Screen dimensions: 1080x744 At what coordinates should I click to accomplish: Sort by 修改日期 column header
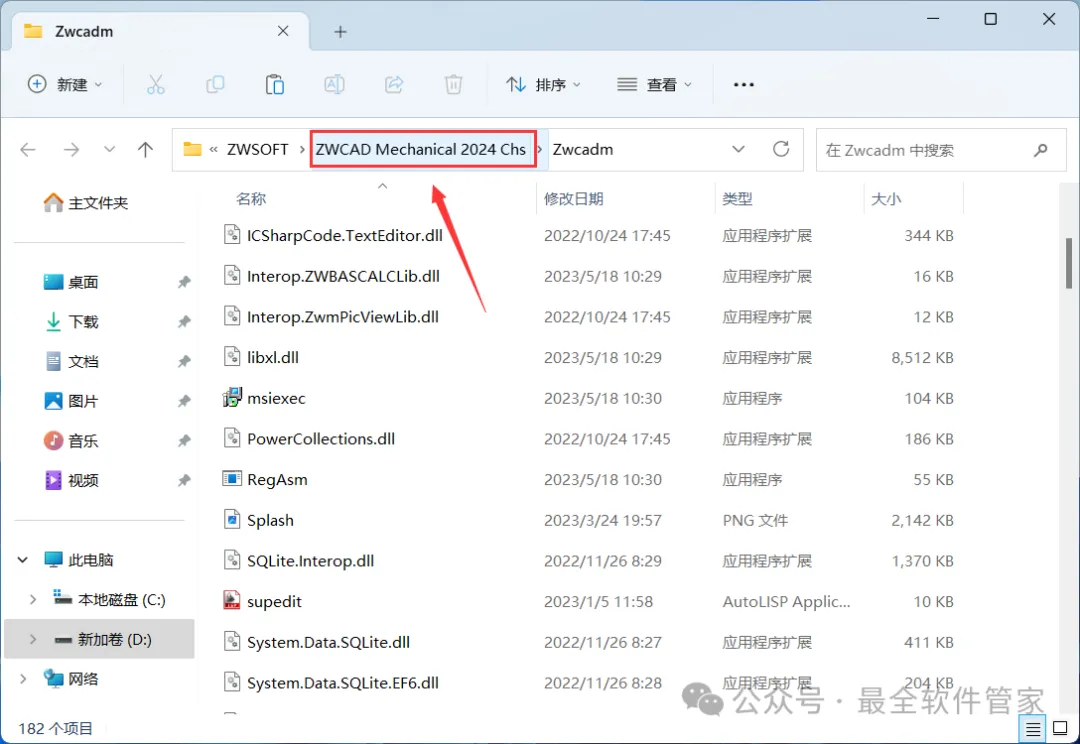point(574,199)
